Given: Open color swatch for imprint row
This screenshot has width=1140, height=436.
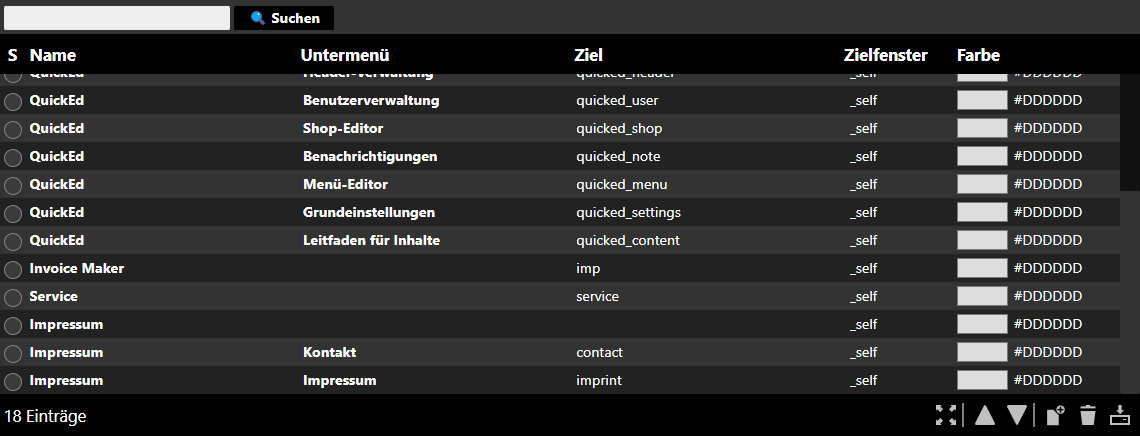Looking at the screenshot, I should click(x=982, y=380).
